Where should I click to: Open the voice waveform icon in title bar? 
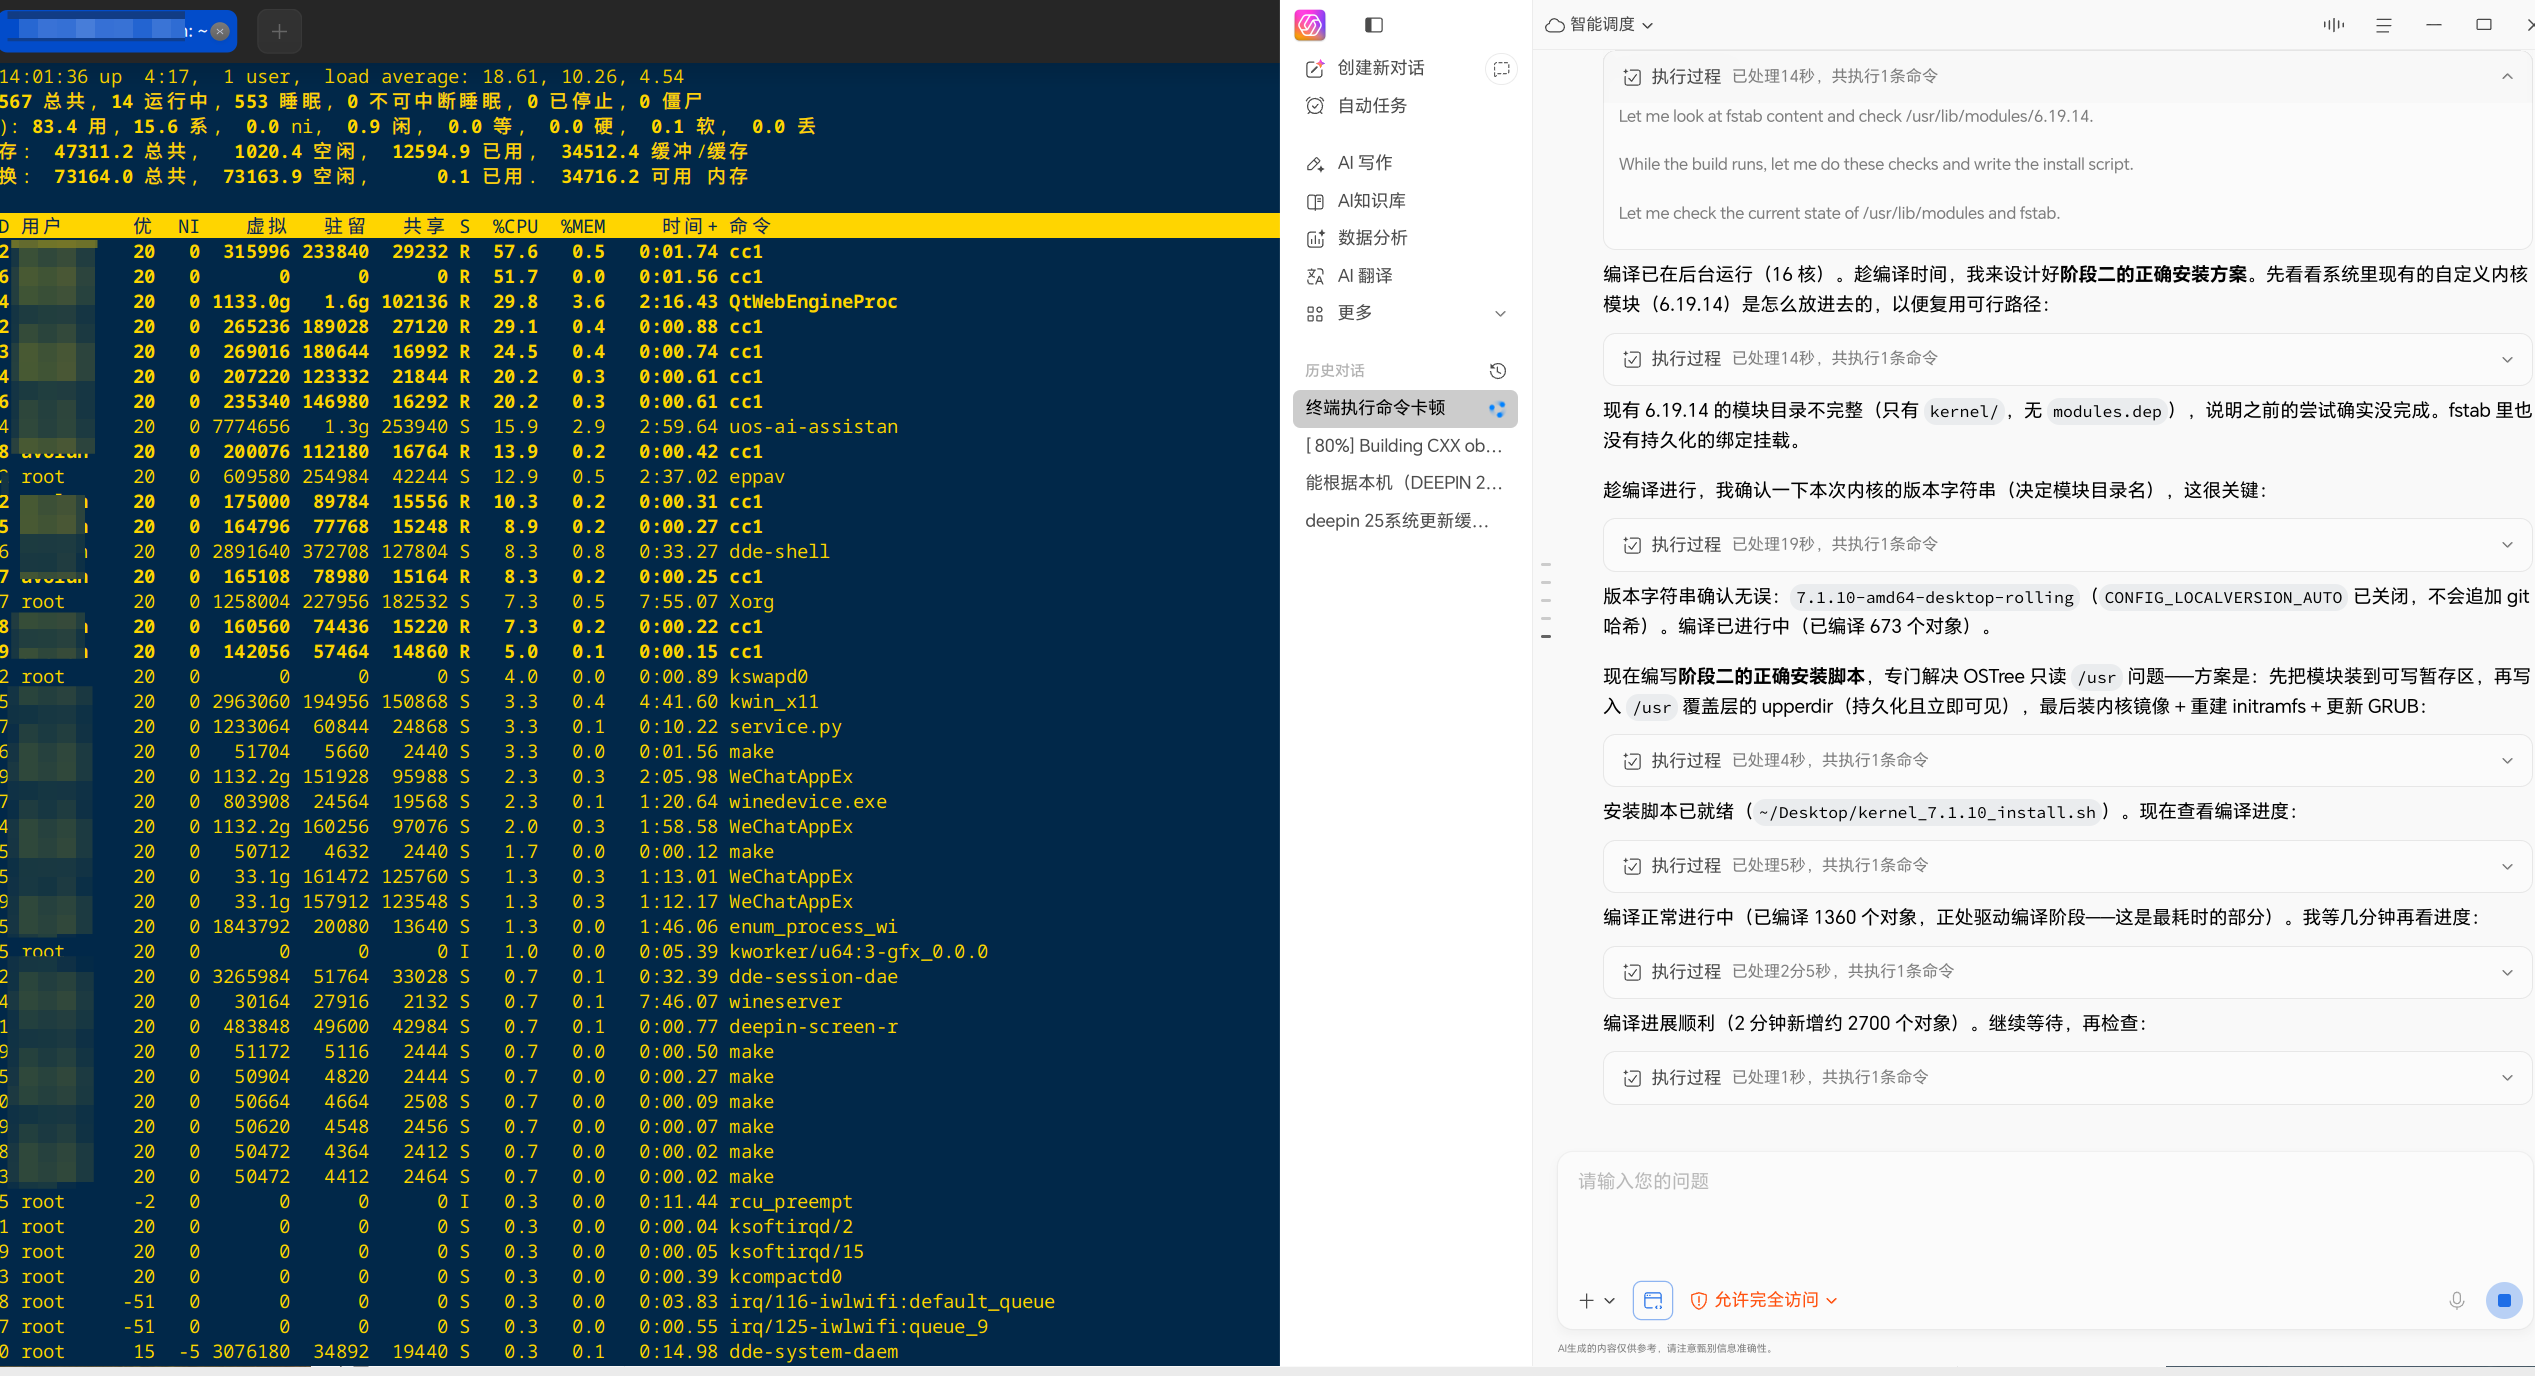(x=2333, y=25)
